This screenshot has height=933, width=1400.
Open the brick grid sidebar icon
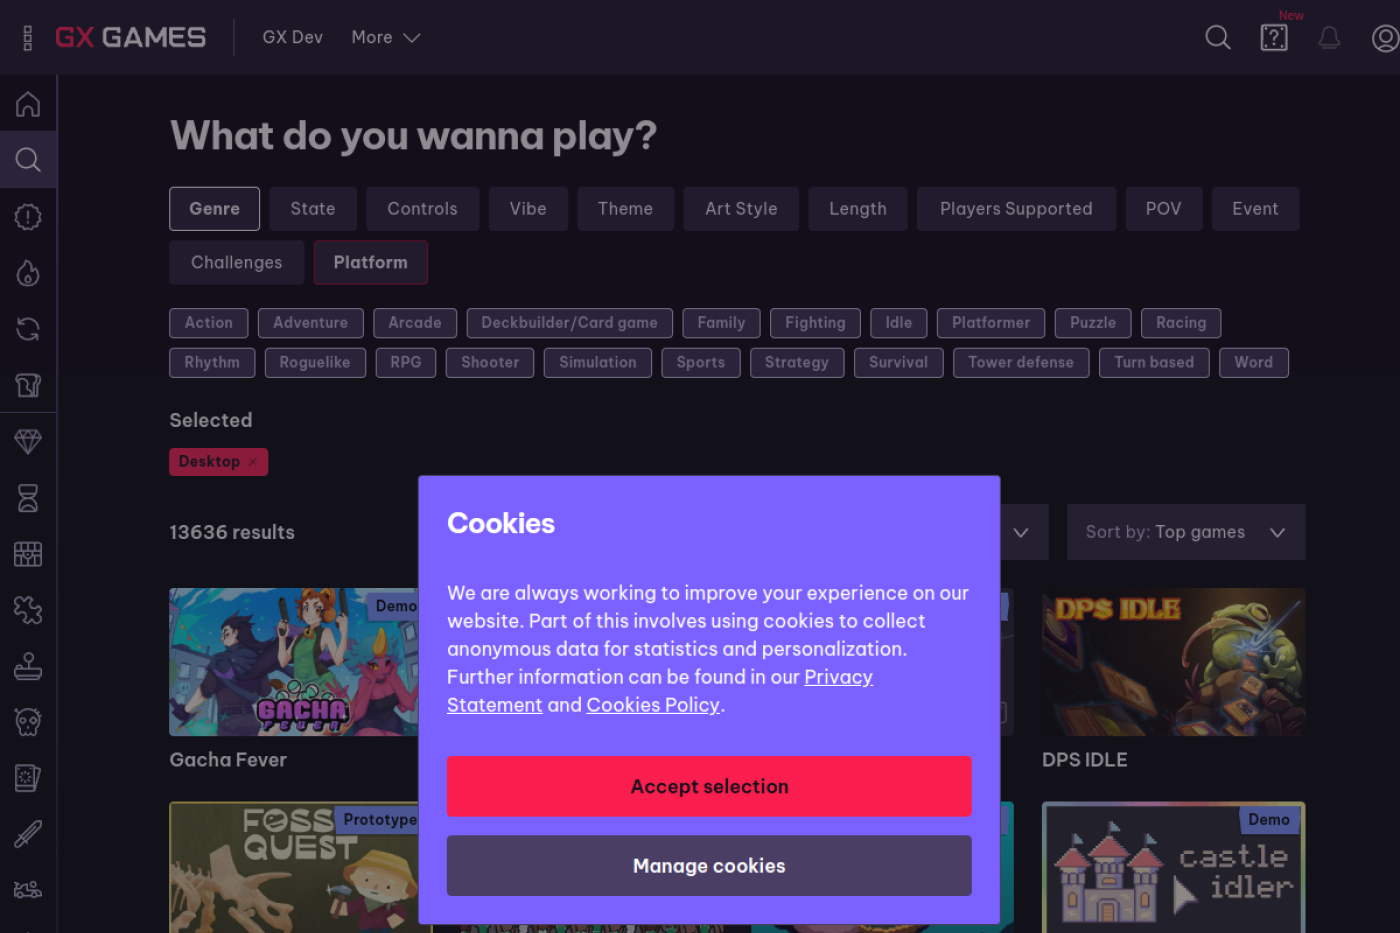click(x=28, y=554)
